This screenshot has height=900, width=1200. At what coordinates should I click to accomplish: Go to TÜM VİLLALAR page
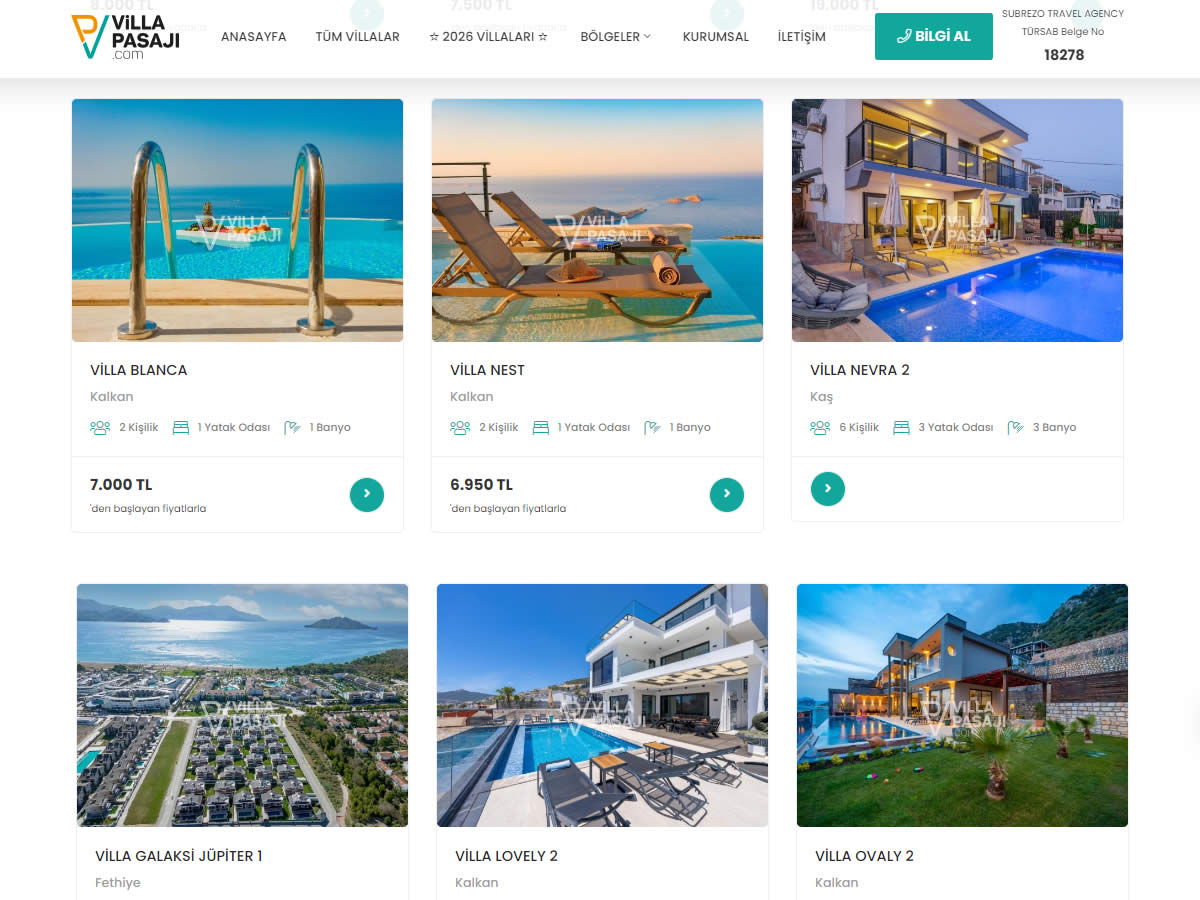point(358,37)
